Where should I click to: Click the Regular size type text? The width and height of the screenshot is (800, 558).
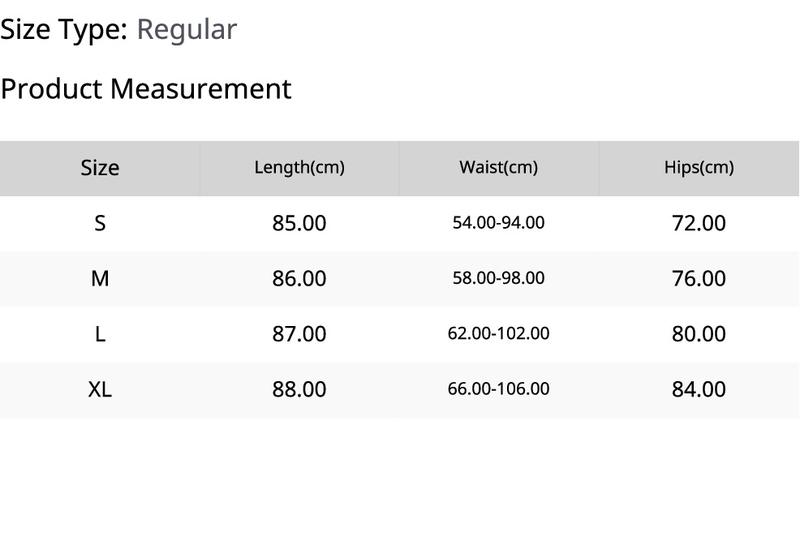coord(187,31)
